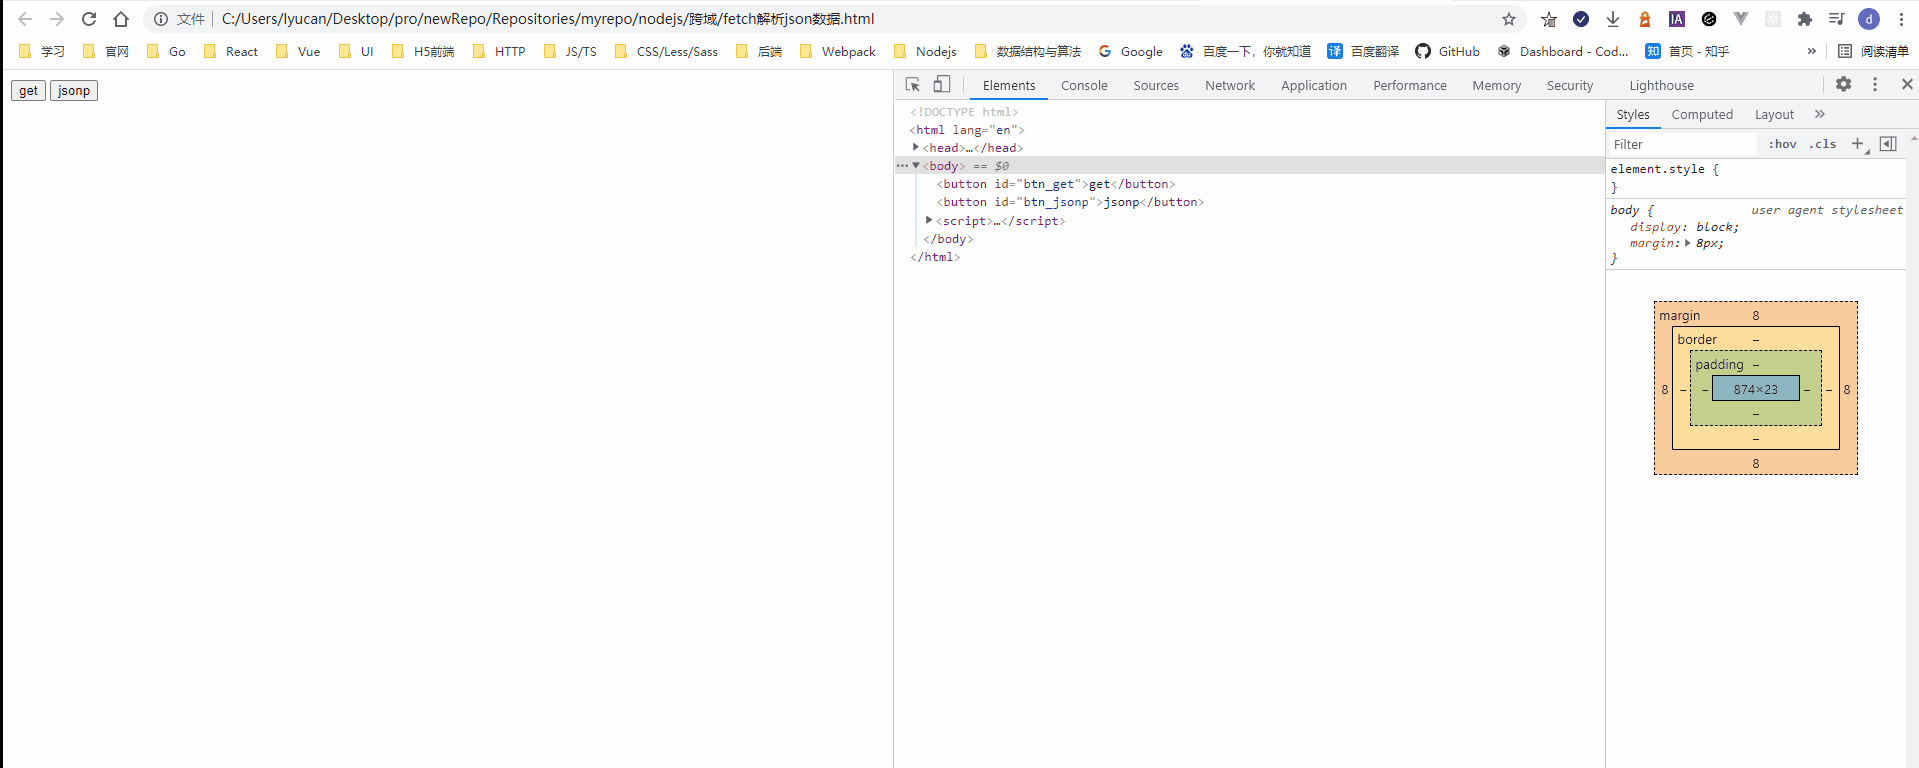Click the file info icon in address bar
This screenshot has height=768, width=1919.
coord(160,19)
